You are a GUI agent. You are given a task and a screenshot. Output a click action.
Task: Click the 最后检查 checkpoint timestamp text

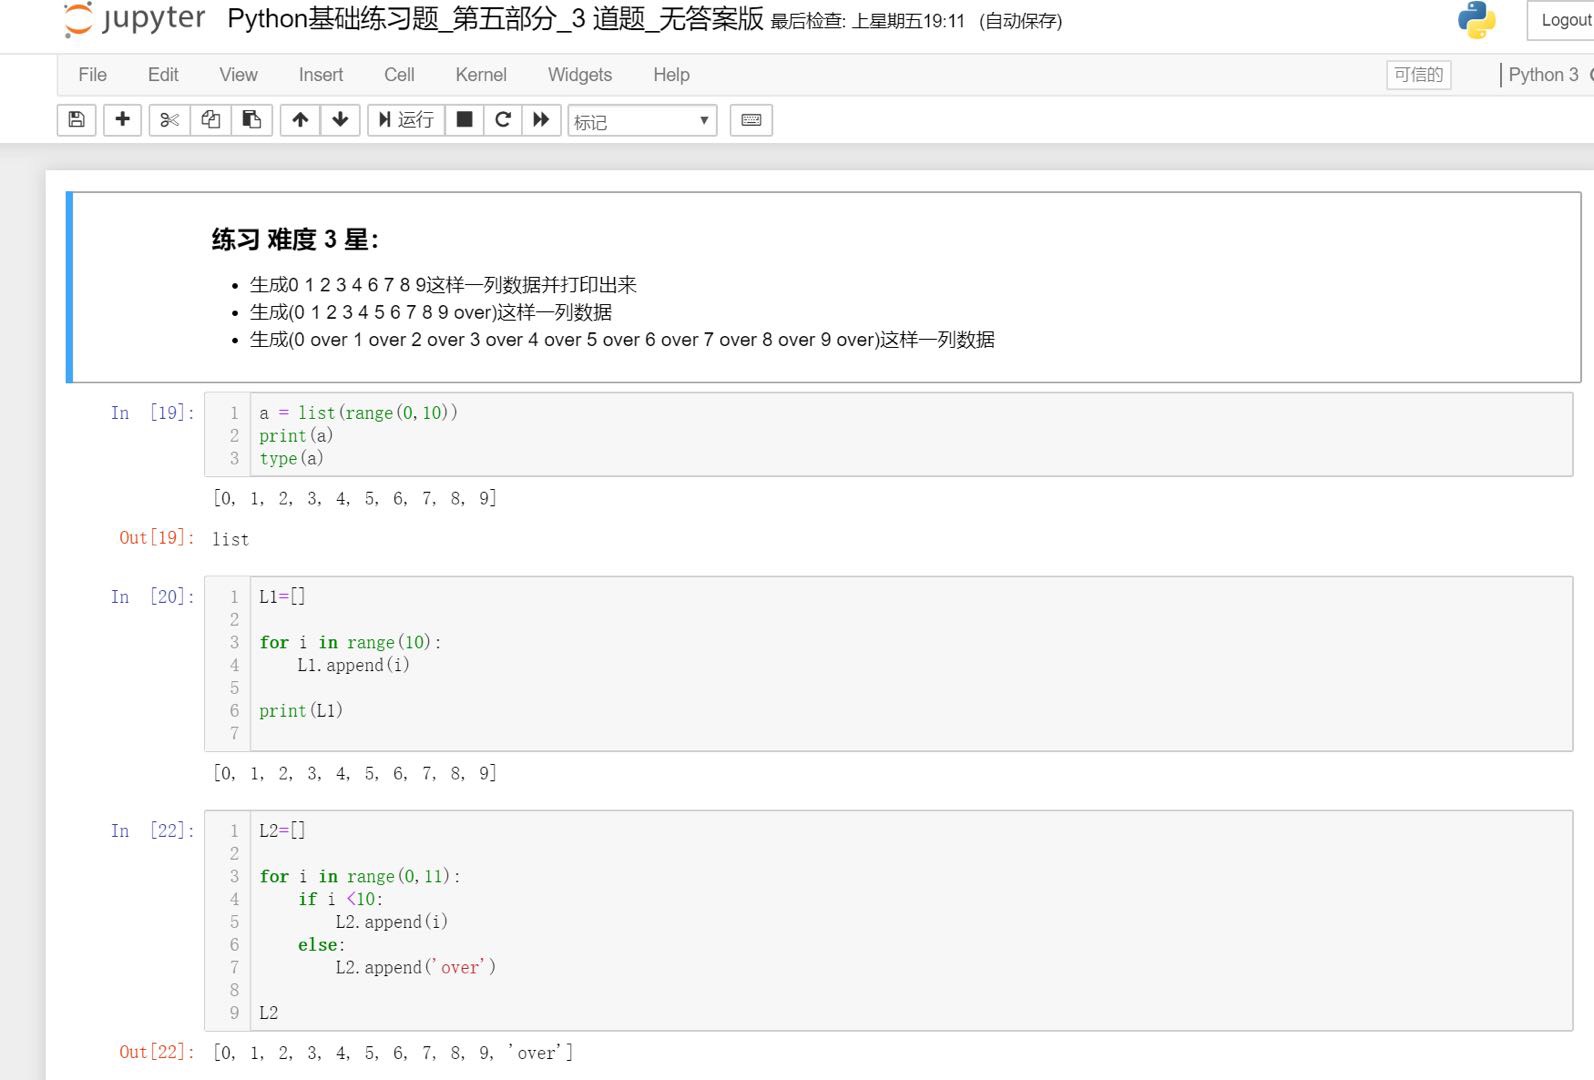[x=868, y=21]
